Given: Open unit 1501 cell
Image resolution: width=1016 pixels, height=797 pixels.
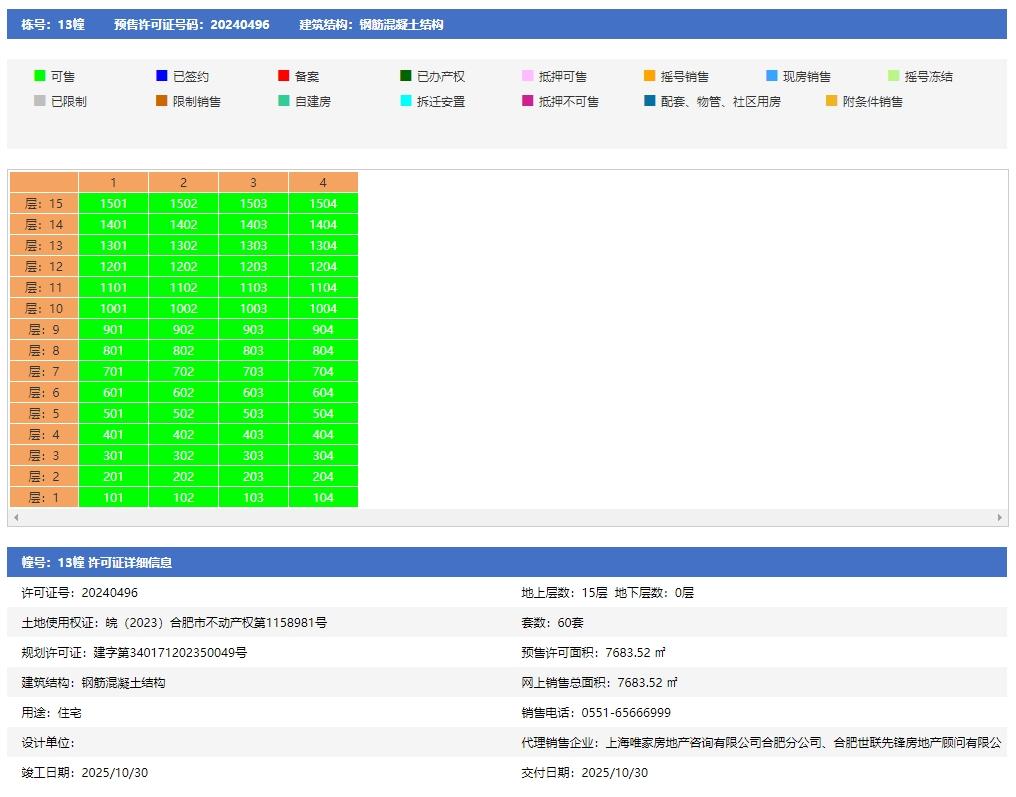Looking at the screenshot, I should [113, 203].
